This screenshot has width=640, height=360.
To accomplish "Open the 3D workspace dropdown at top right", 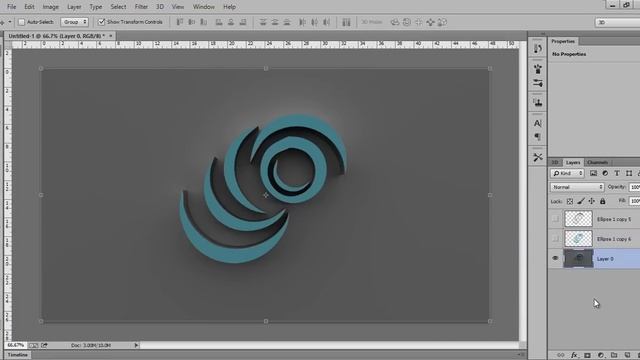I will (617, 22).
